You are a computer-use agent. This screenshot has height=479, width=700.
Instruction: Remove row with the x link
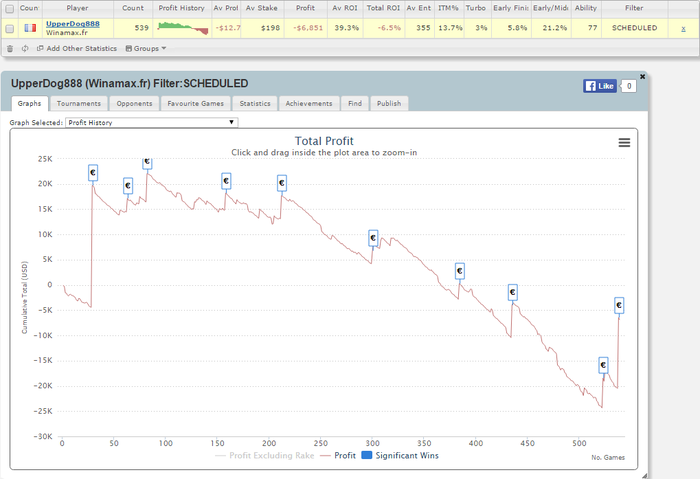point(683,29)
